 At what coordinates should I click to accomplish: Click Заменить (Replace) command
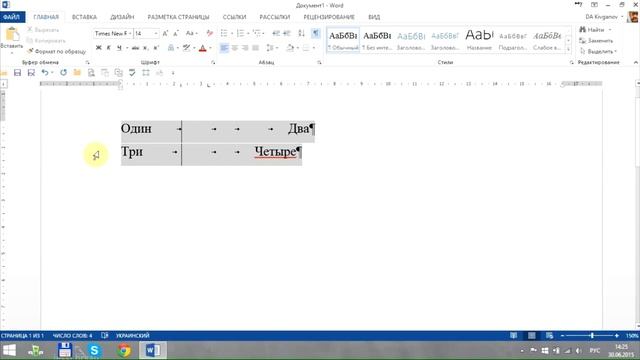tap(596, 40)
